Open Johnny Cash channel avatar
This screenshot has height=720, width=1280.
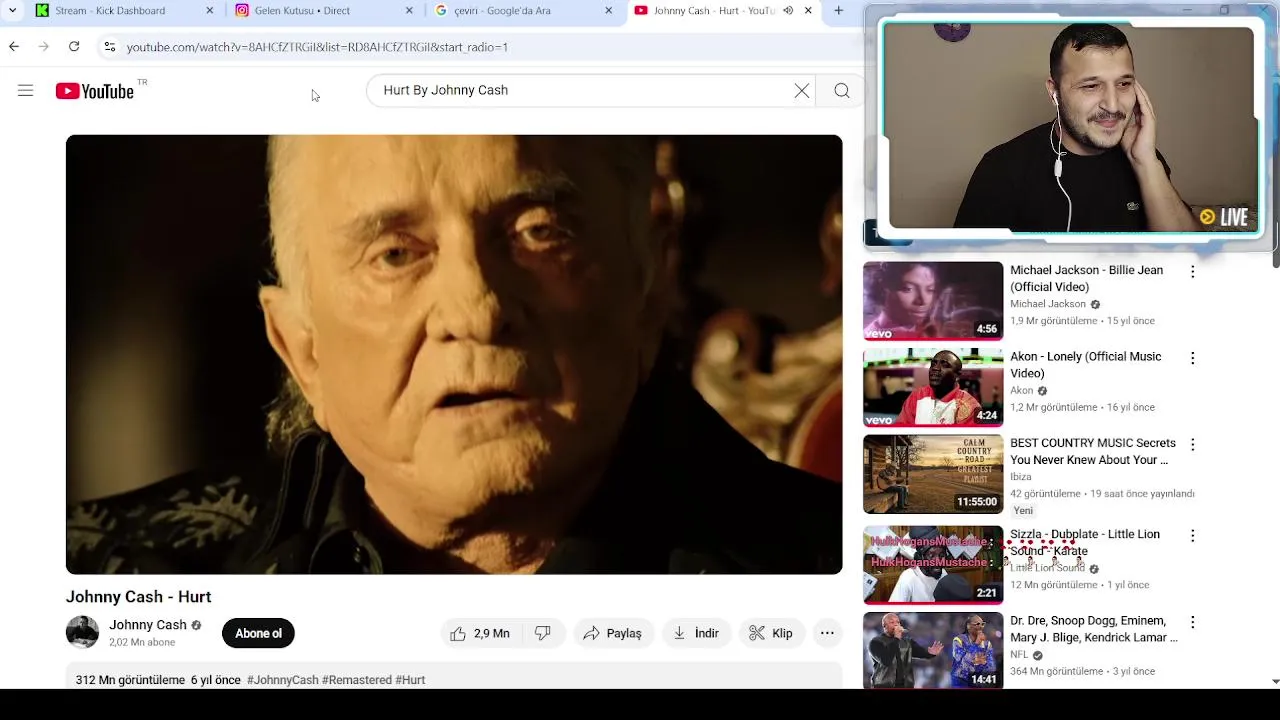tap(82, 633)
